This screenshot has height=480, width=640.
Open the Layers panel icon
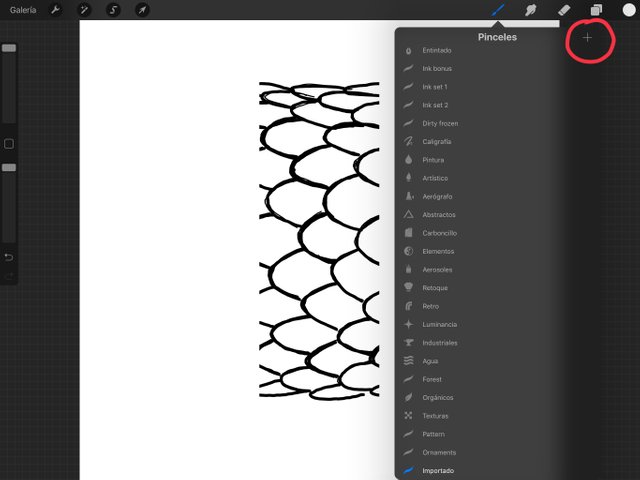point(596,10)
